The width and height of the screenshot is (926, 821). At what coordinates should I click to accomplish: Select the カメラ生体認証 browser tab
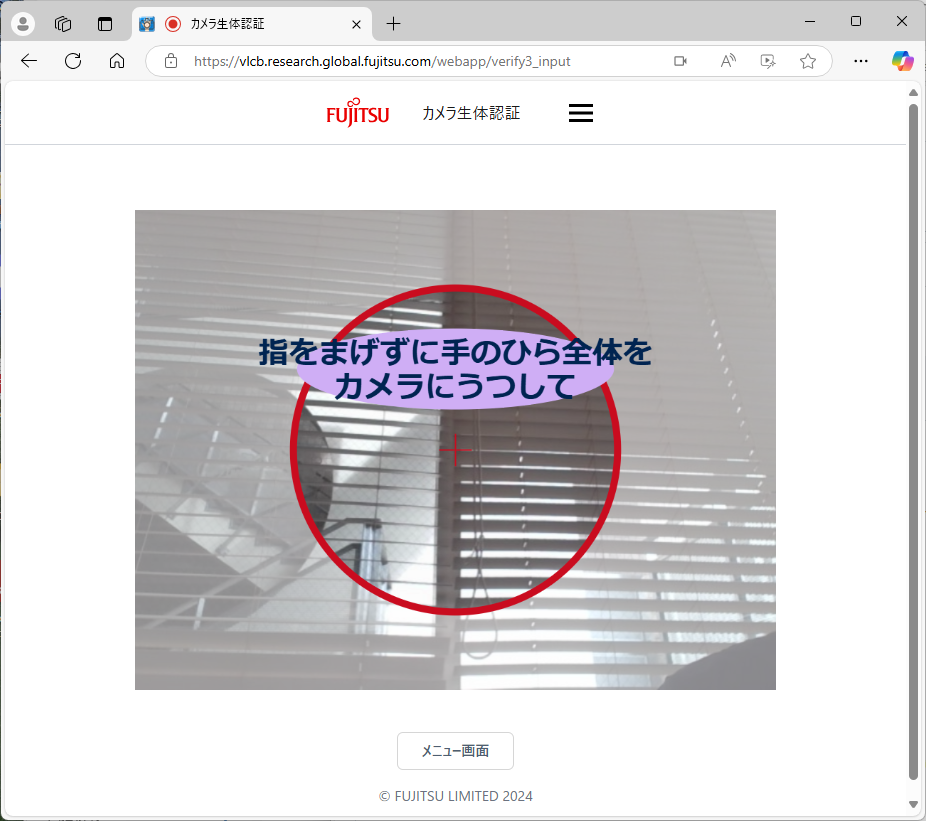(252, 24)
